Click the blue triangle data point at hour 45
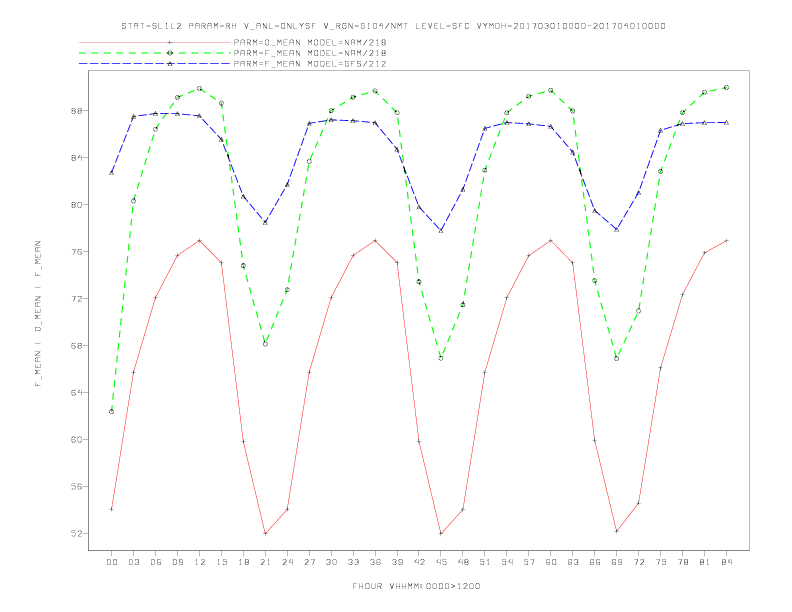Screen dimensions: 792x612 [x=441, y=231]
